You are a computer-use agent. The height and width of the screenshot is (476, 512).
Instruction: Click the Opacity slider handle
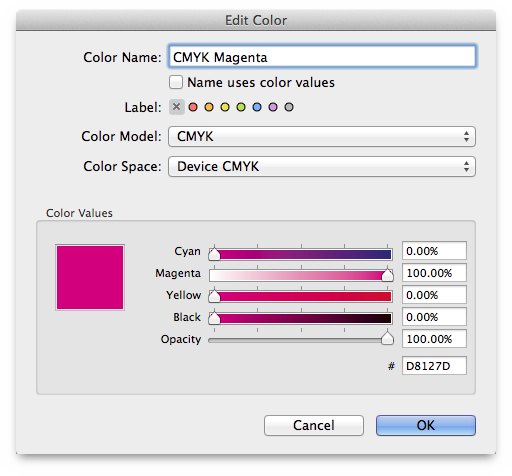(x=387, y=338)
